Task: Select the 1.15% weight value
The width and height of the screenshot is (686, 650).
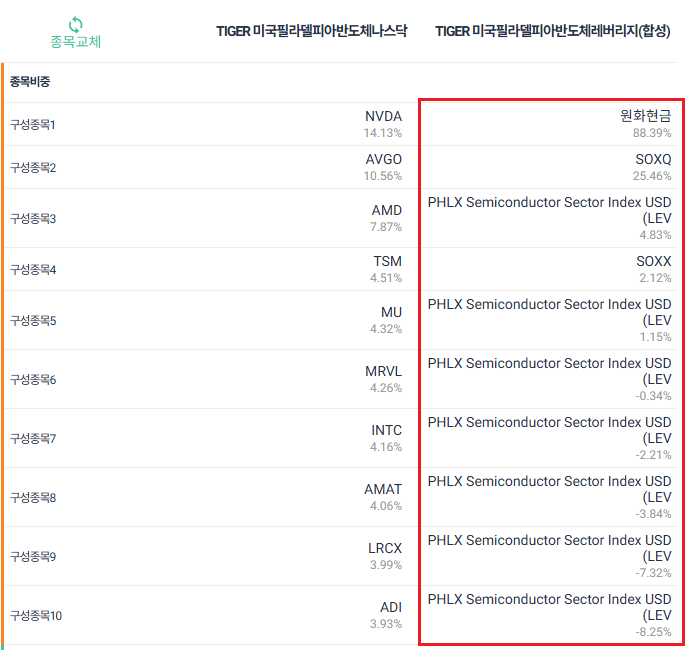Action: click(655, 337)
